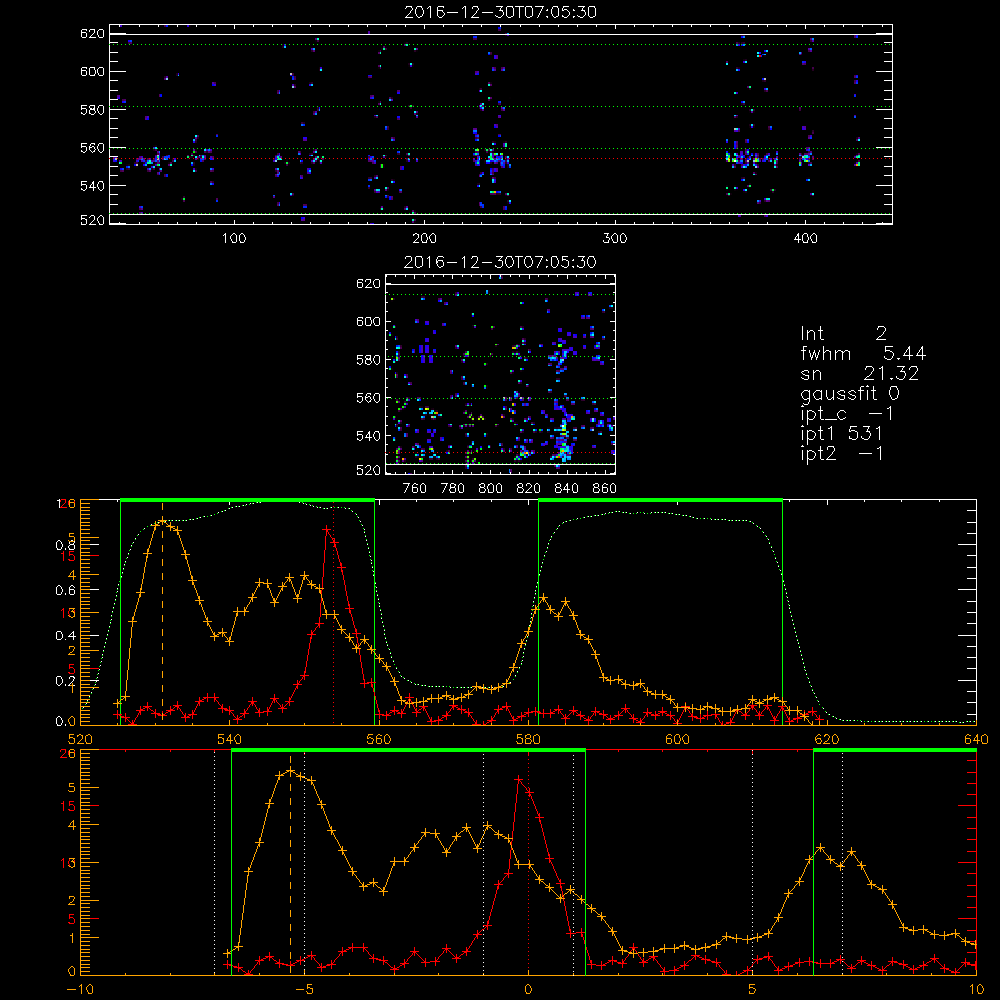The image size is (1000, 1000).
Task: Click the top plot title 2016-12-30T07:05:30
Action: (501, 12)
